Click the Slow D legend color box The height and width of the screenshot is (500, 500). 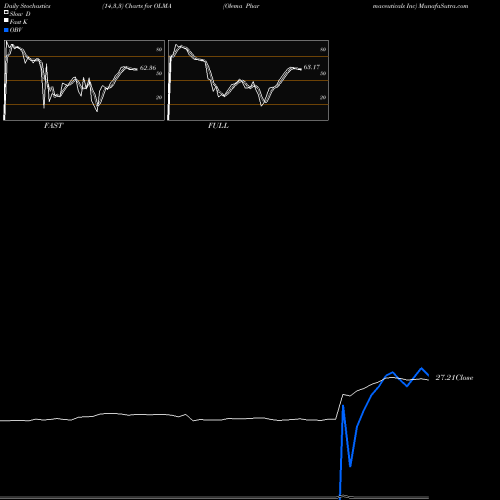[6, 13]
